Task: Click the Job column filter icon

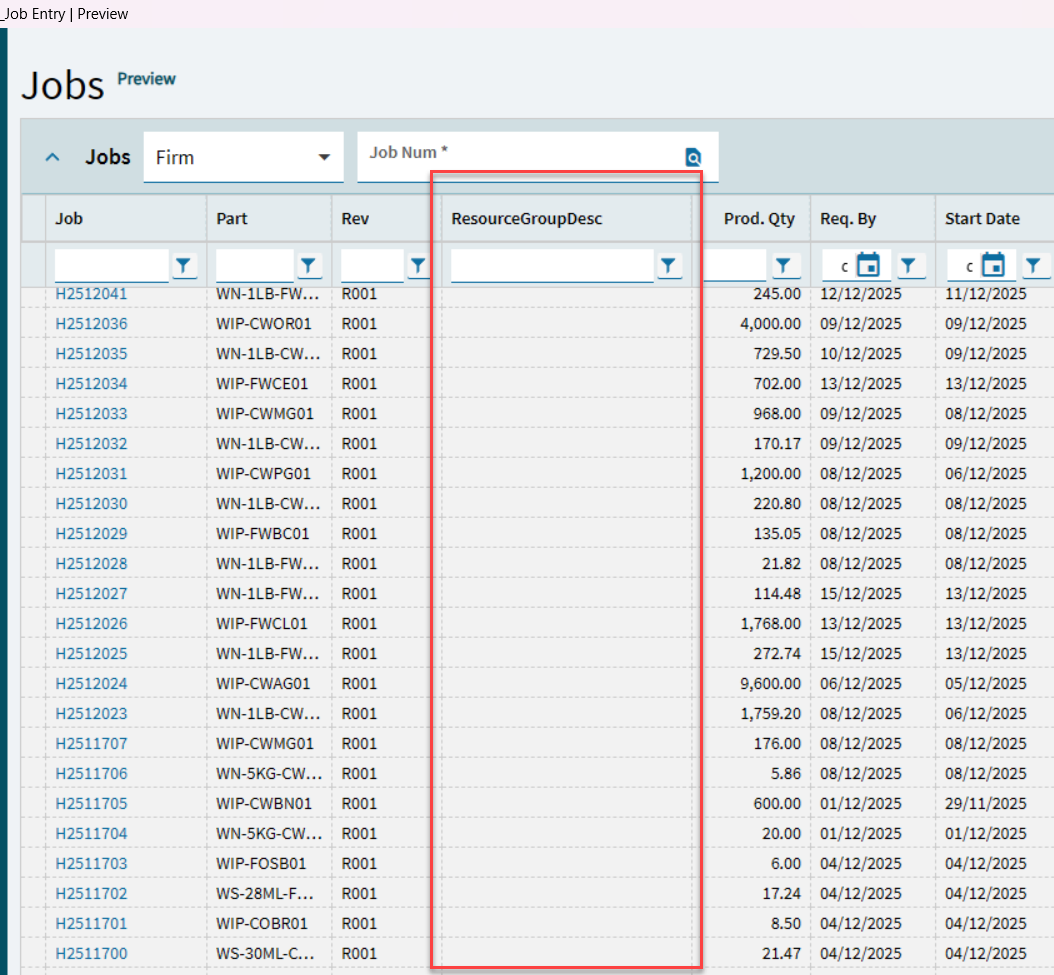Action: click(x=185, y=265)
